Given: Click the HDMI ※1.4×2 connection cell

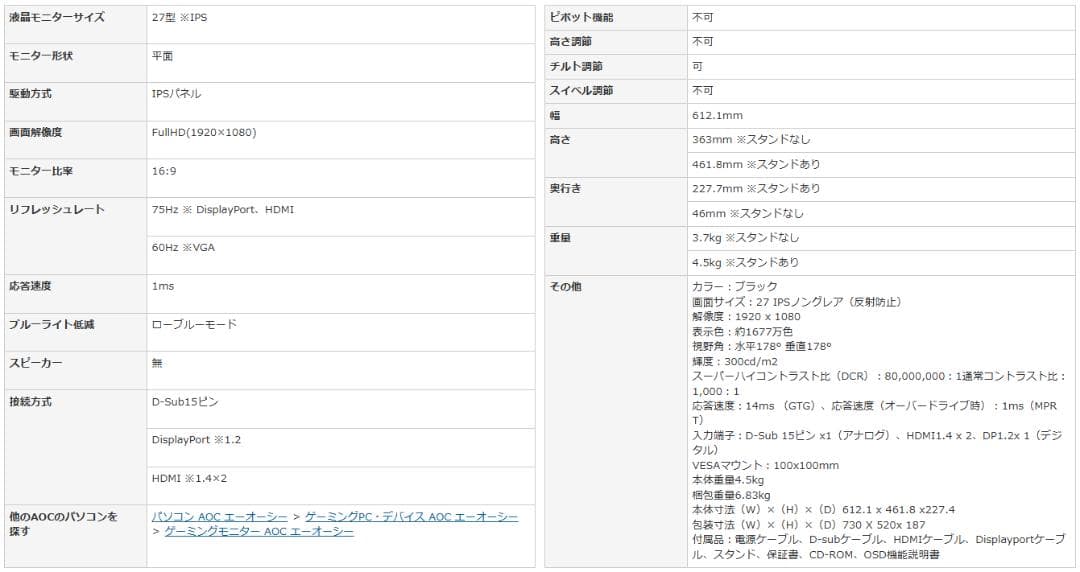Looking at the screenshot, I should [x=189, y=479].
